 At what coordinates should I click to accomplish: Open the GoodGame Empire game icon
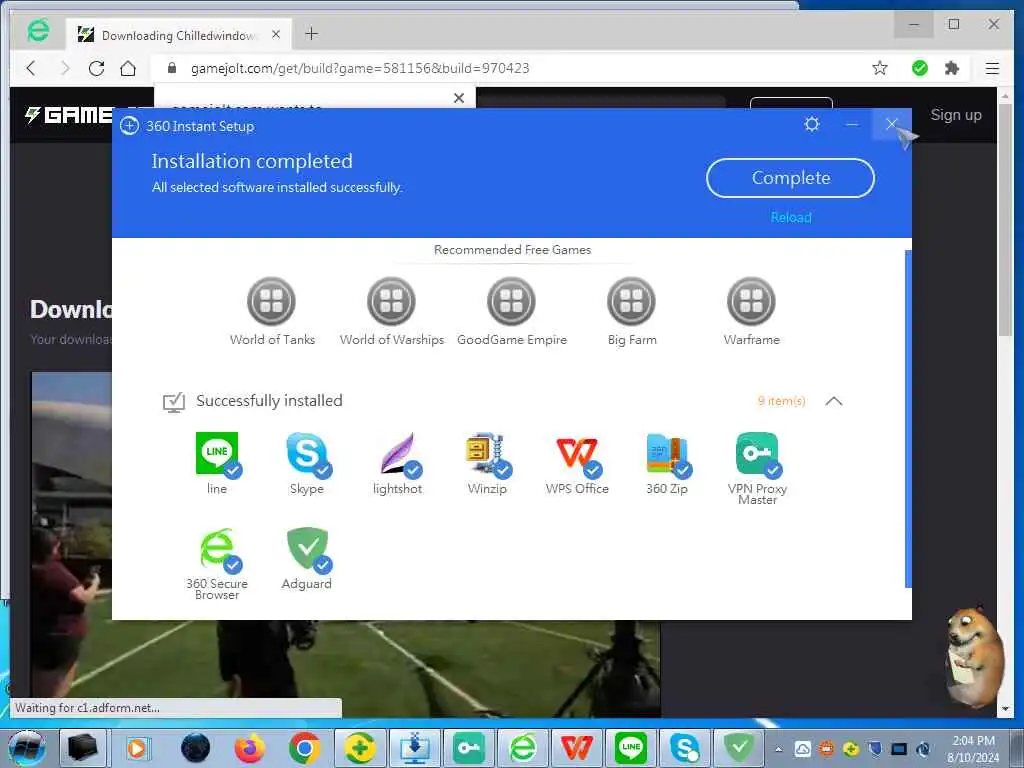point(511,301)
